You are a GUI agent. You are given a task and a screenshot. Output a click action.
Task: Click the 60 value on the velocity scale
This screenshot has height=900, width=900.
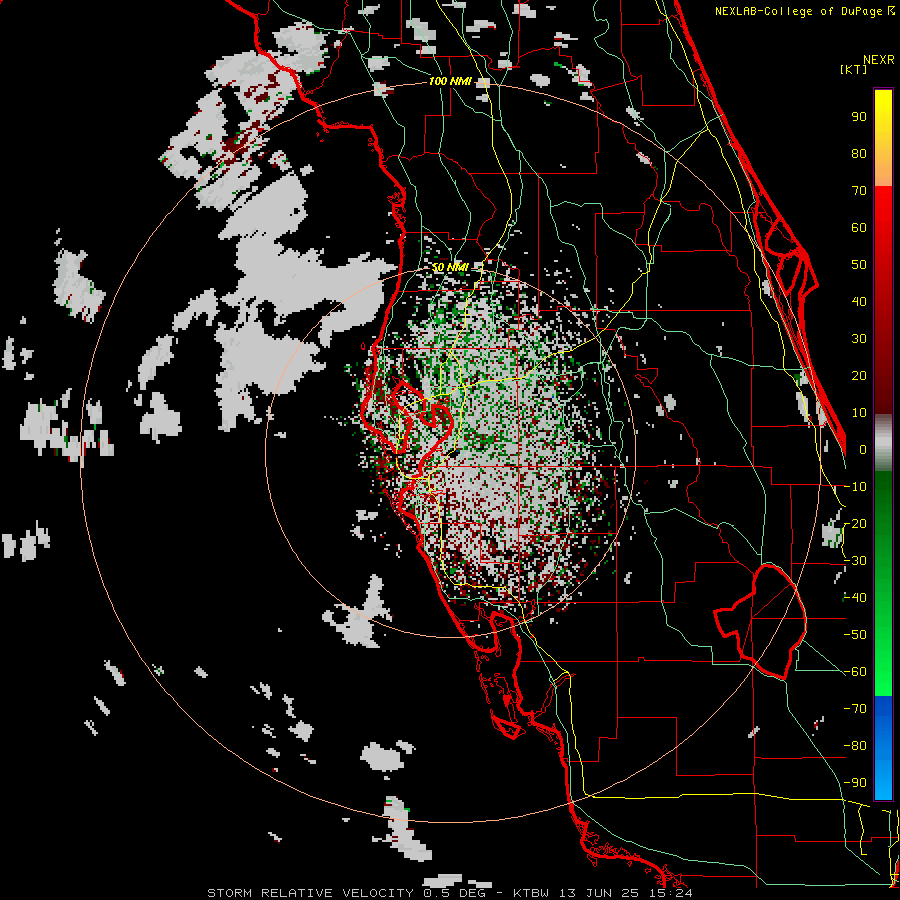click(x=859, y=228)
